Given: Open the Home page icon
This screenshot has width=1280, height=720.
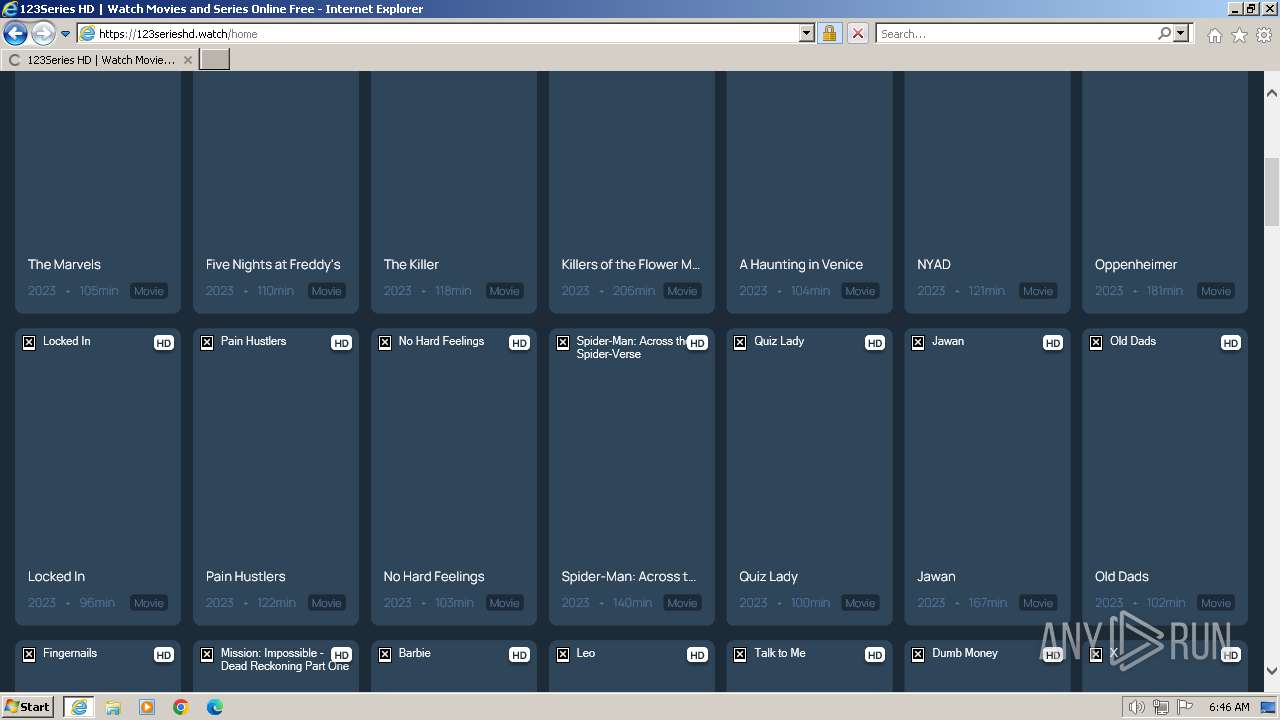Looking at the screenshot, I should pos(1214,35).
